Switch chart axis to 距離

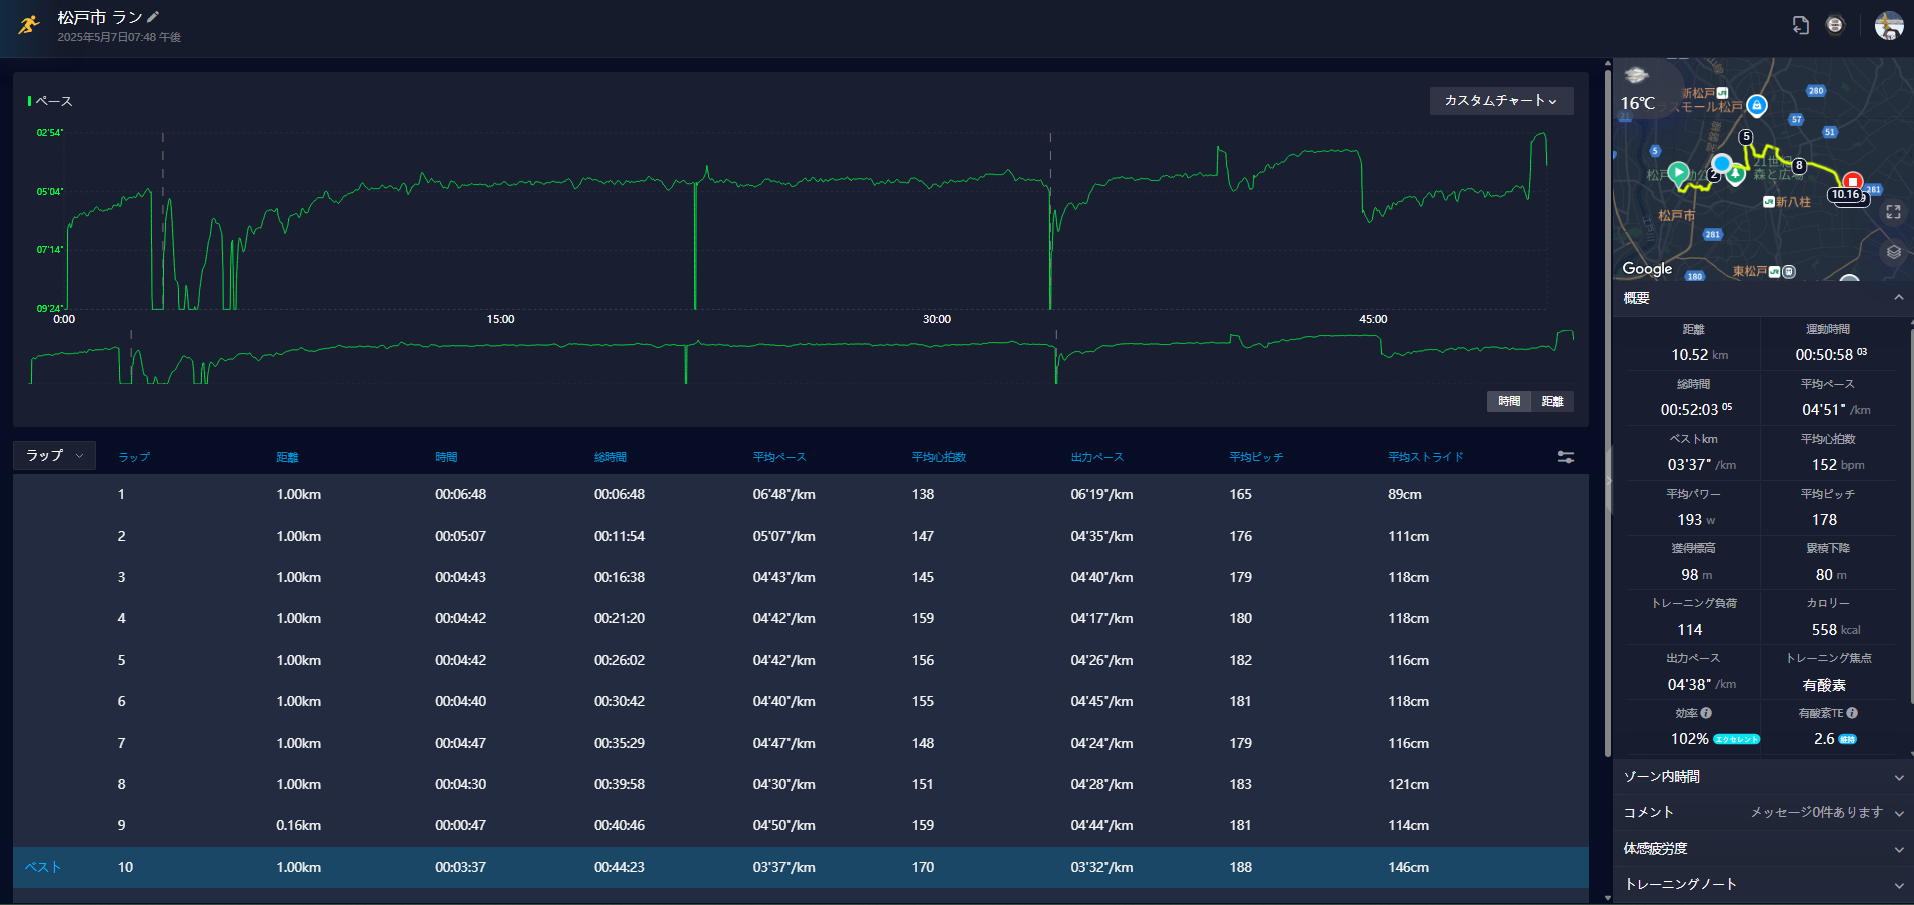[x=1552, y=401]
